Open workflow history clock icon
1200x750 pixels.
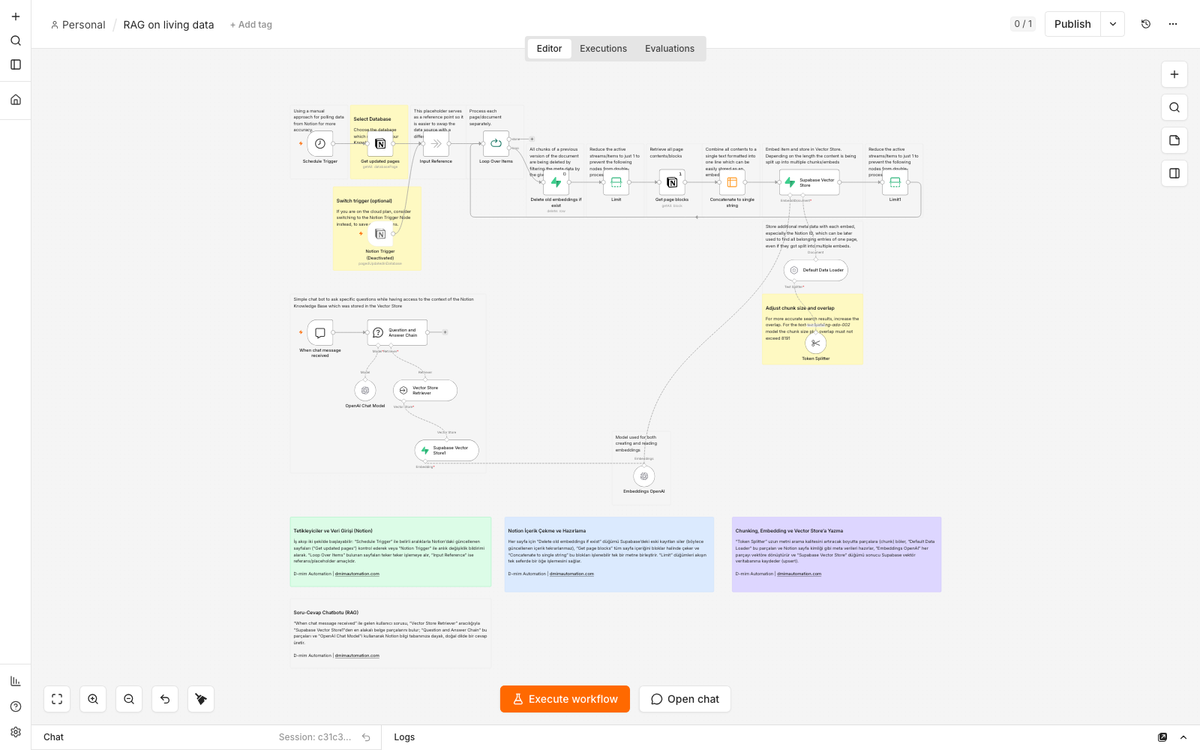[x=1146, y=24]
